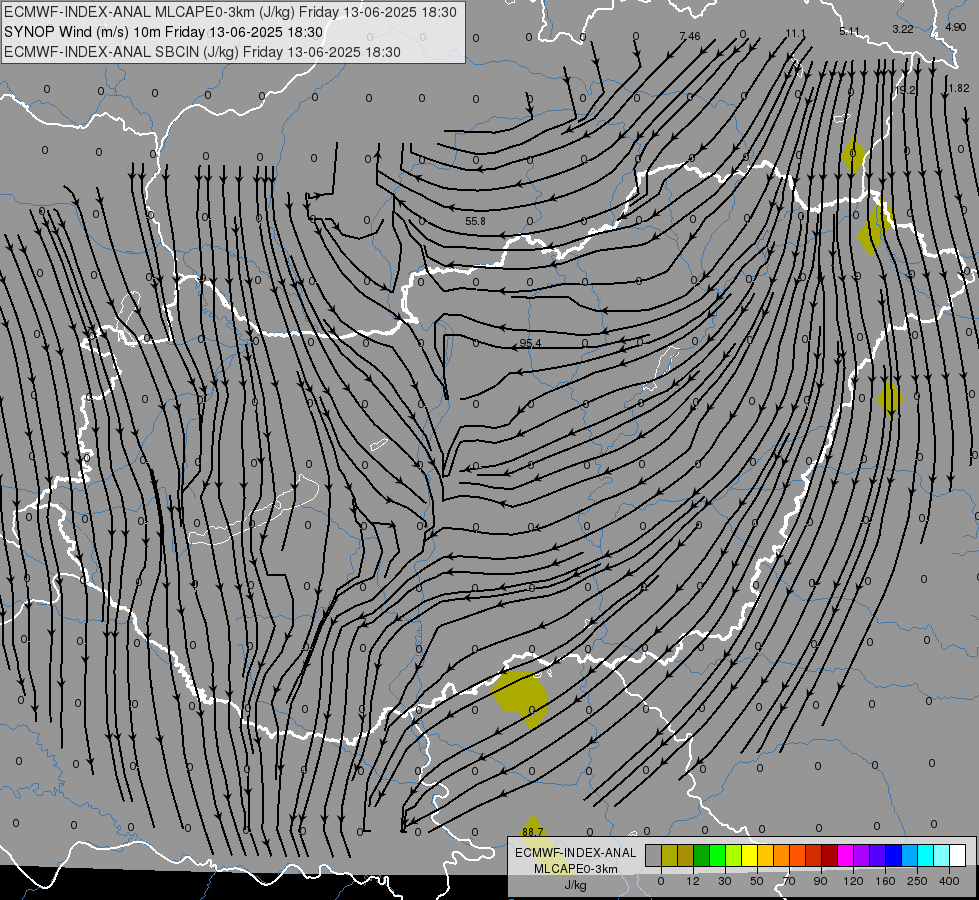Click the 95.4 value on the map
The width and height of the screenshot is (979, 900).
[x=530, y=344]
